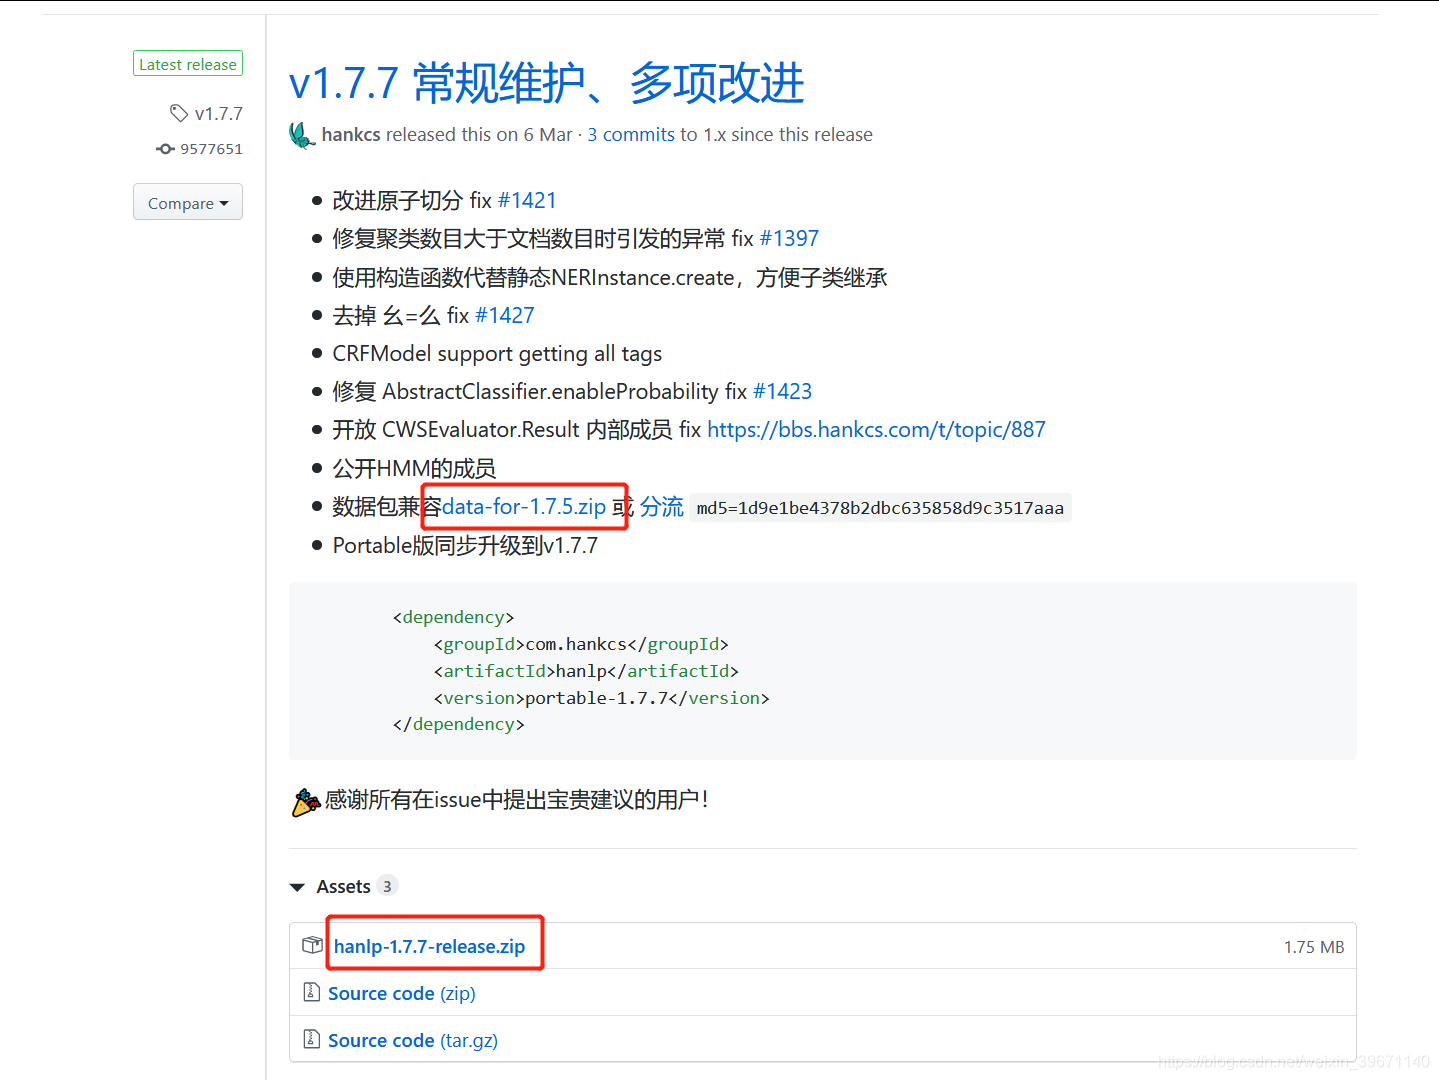Click the thanks message 感谢所有在issue中提出宝贵建议的用户
This screenshot has width=1439, height=1080.
pos(516,800)
